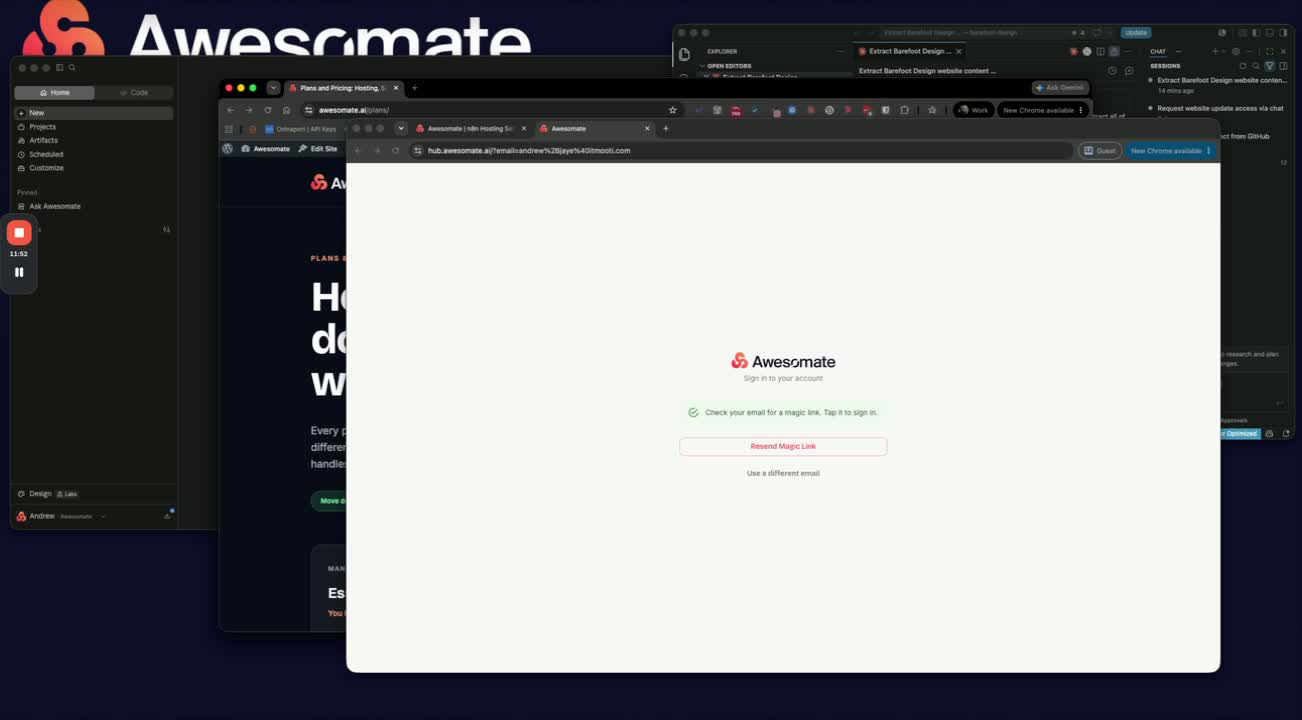Open new tab beside Plans and Pricing

415,88
